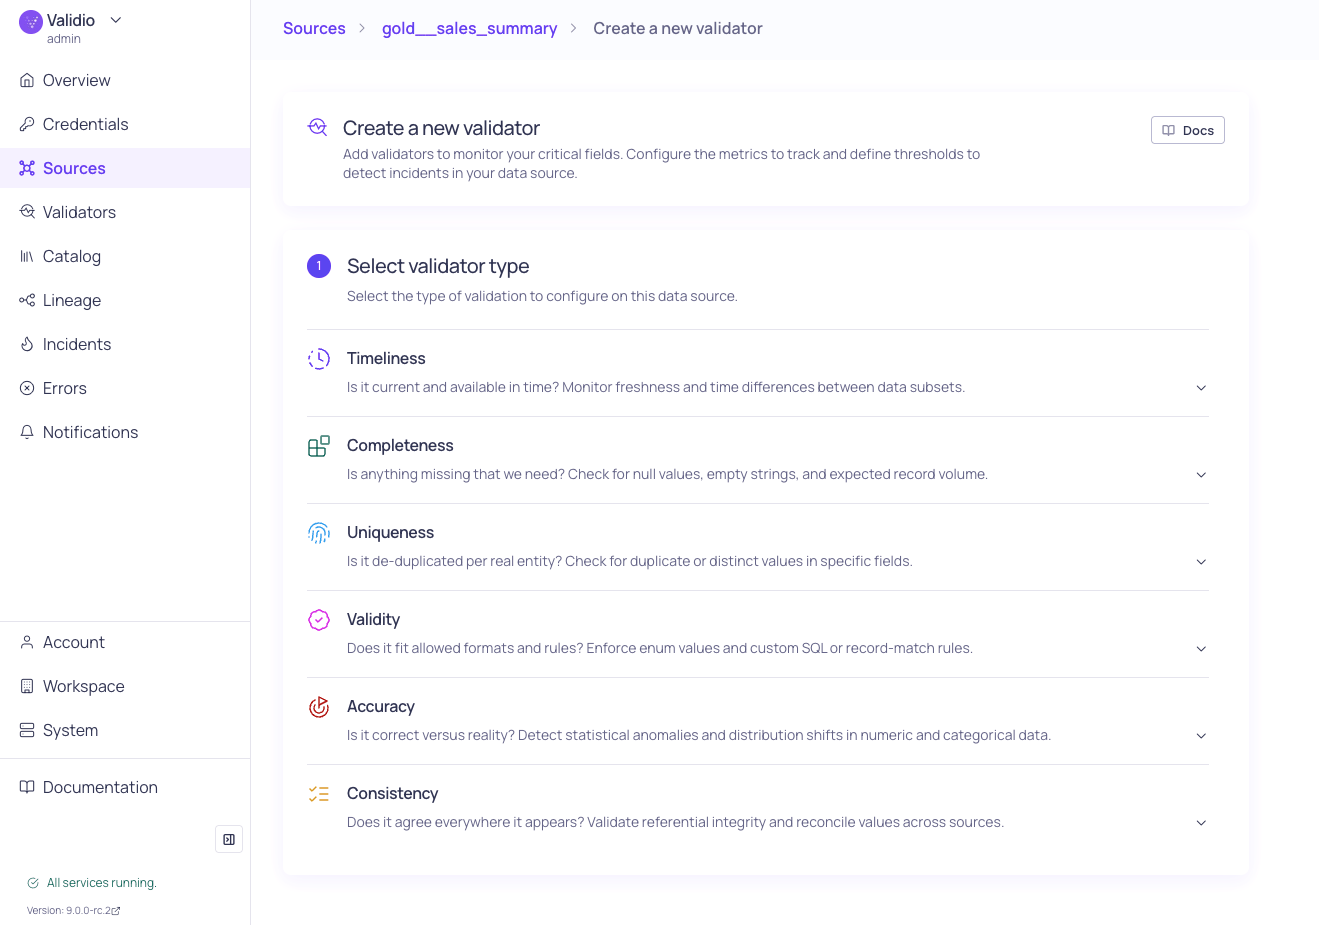The image size is (1319, 925).
Task: Click the System server icon
Action: click(27, 730)
